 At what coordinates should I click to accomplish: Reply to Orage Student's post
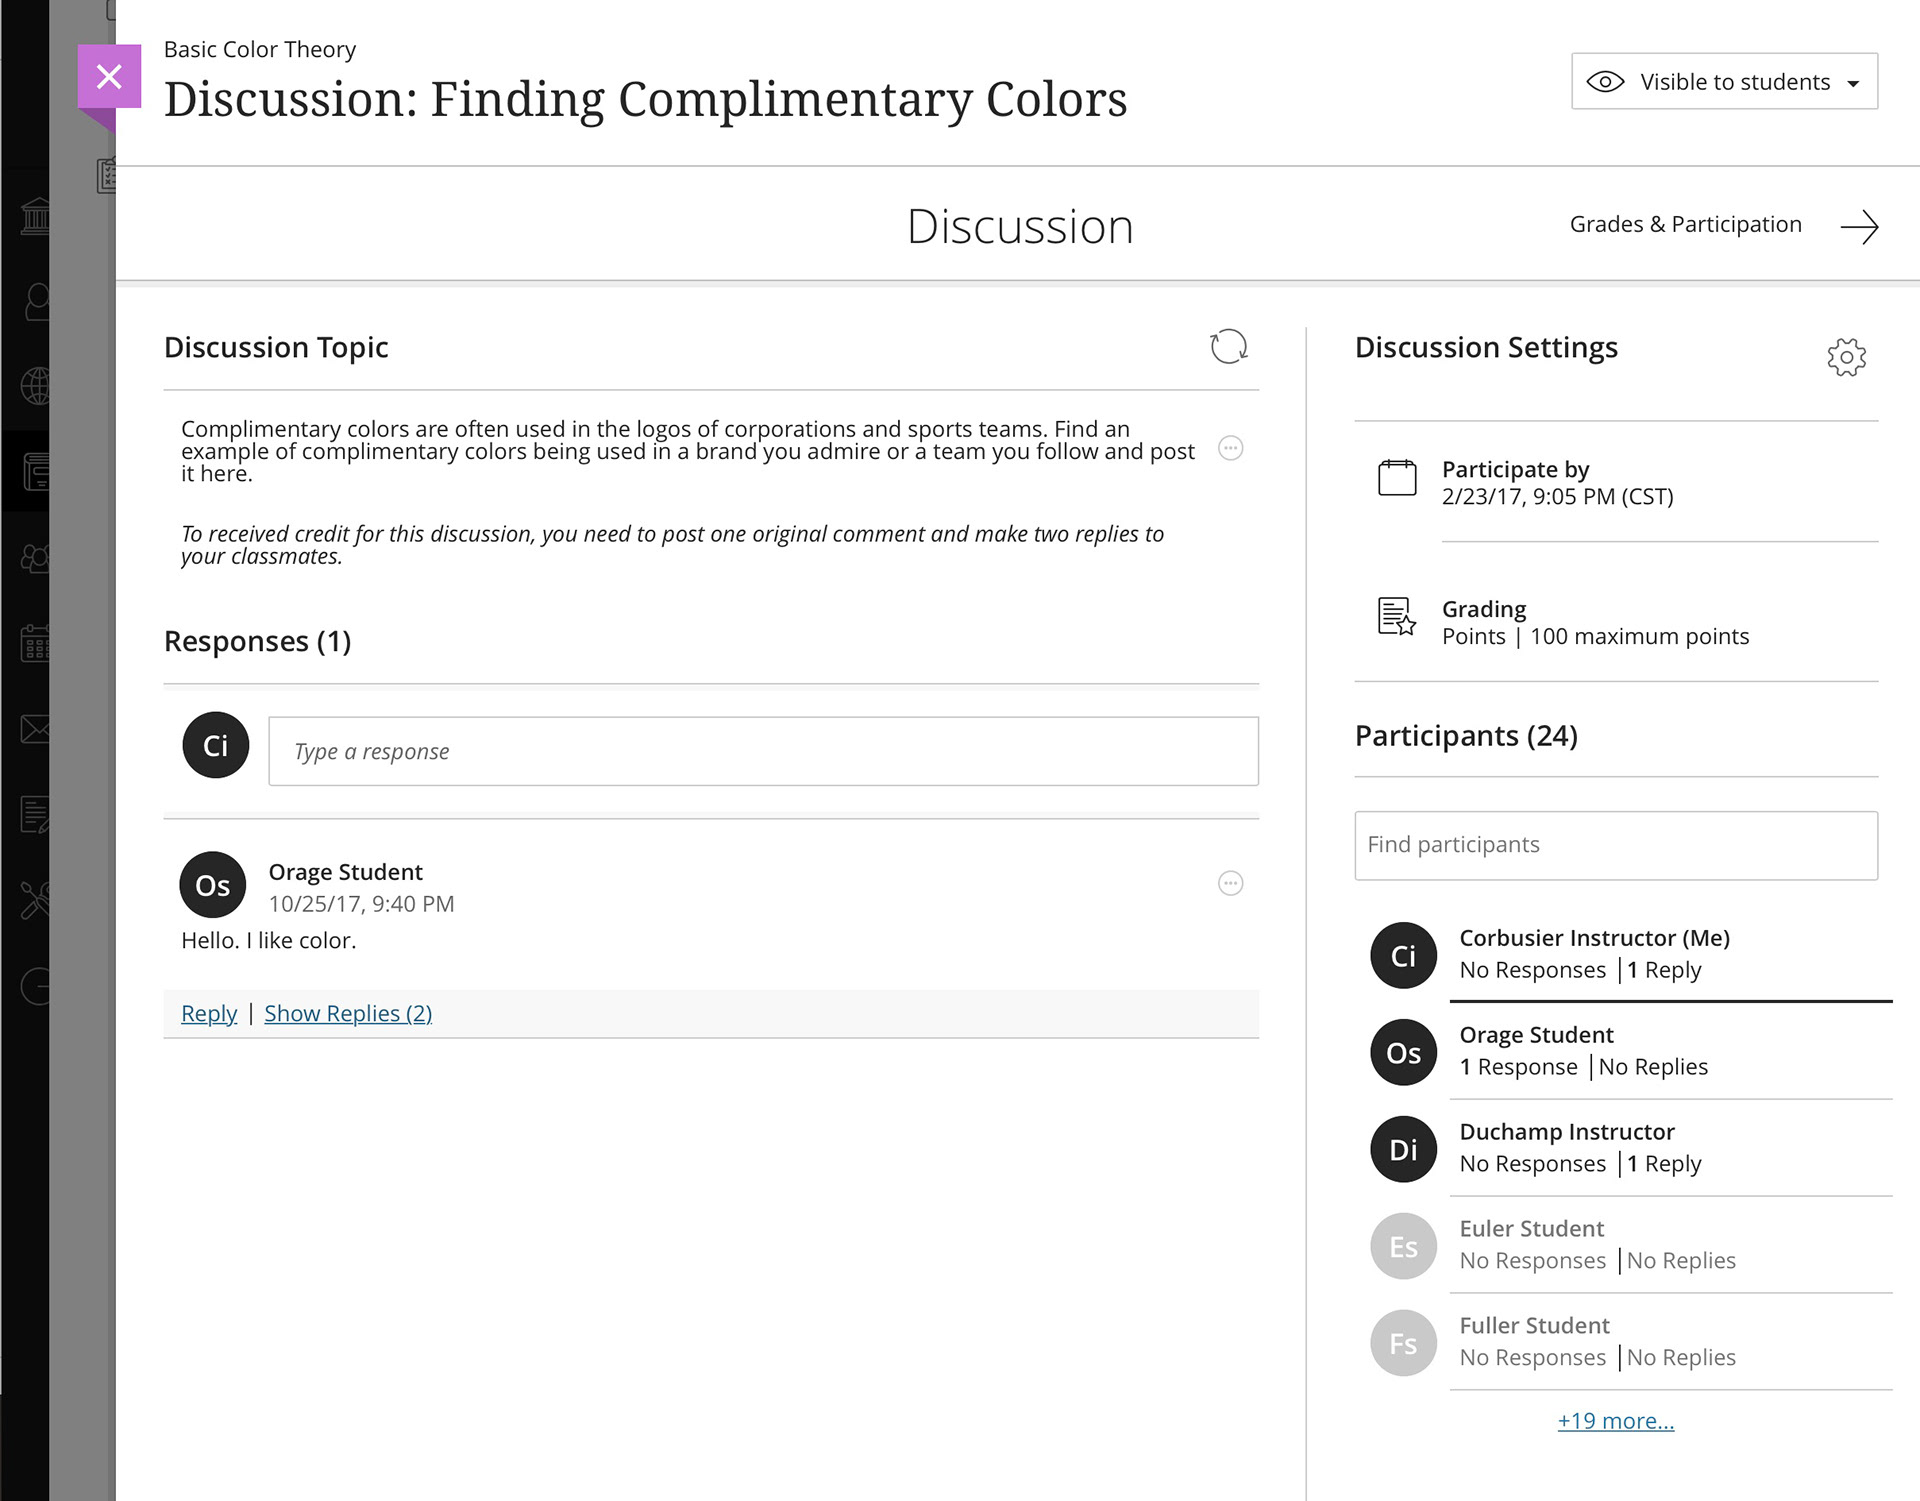tap(209, 1013)
